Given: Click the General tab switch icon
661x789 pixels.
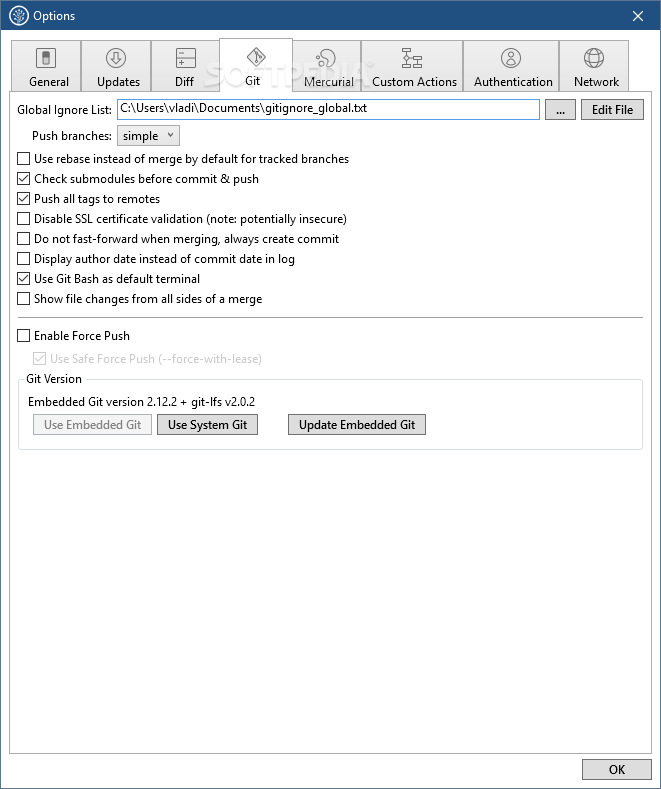Looking at the screenshot, I should click(x=46, y=58).
